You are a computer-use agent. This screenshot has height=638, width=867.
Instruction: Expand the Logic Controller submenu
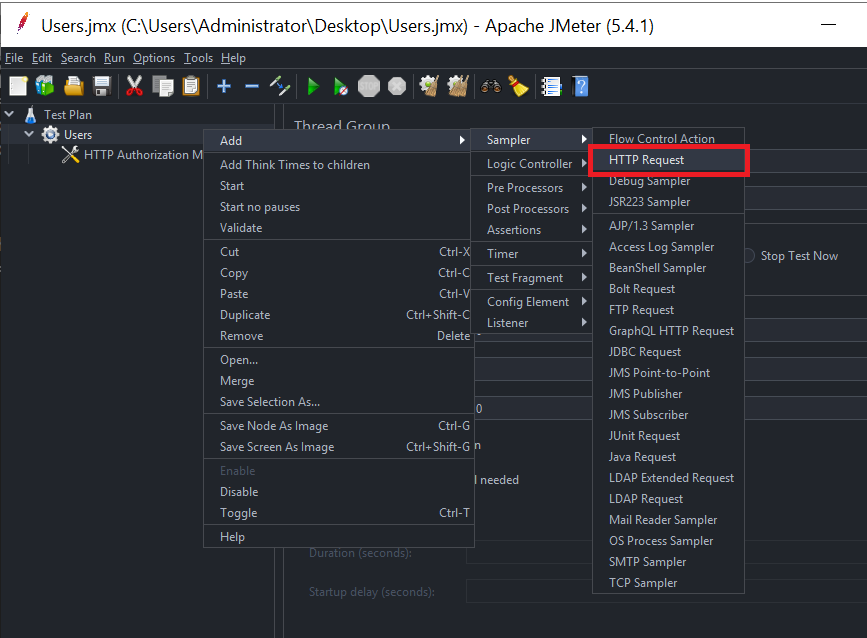pyautogui.click(x=531, y=164)
